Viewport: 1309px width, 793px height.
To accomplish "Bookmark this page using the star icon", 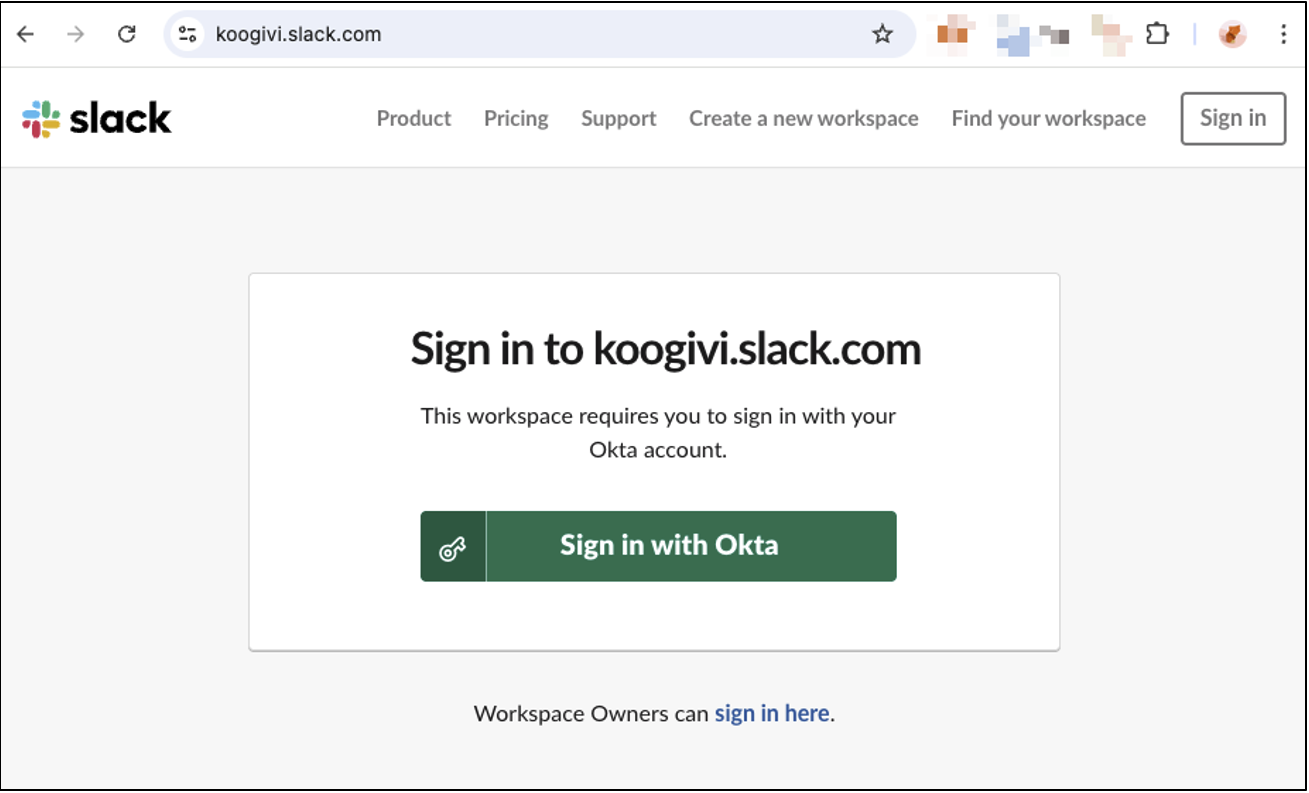I will 882,33.
